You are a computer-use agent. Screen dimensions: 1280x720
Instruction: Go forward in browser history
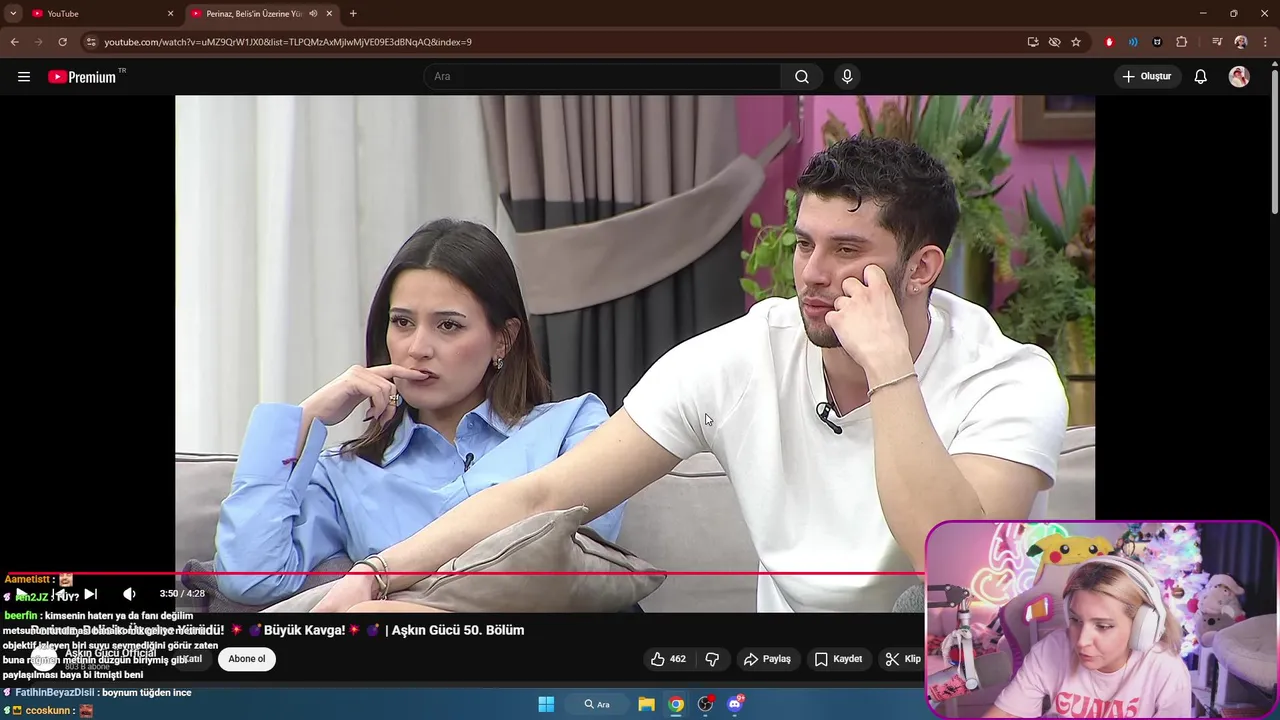coord(38,42)
